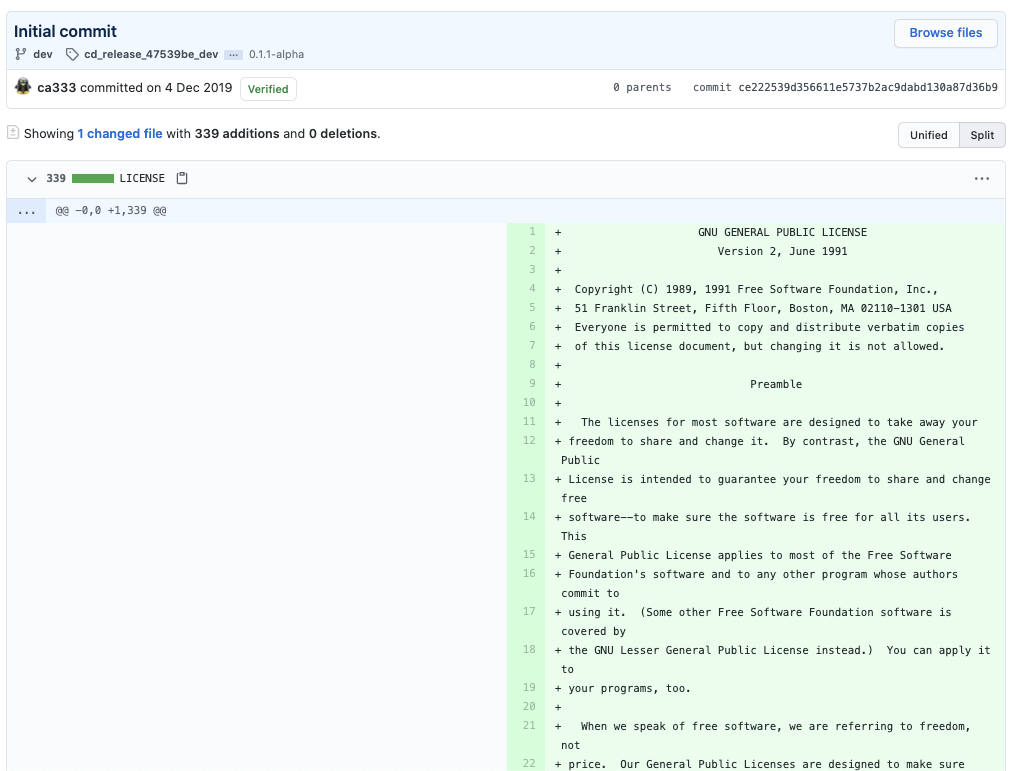Viewport: 1011px width, 771px height.
Task: Click the 'Version 2, June 1991' line
Action: (782, 251)
